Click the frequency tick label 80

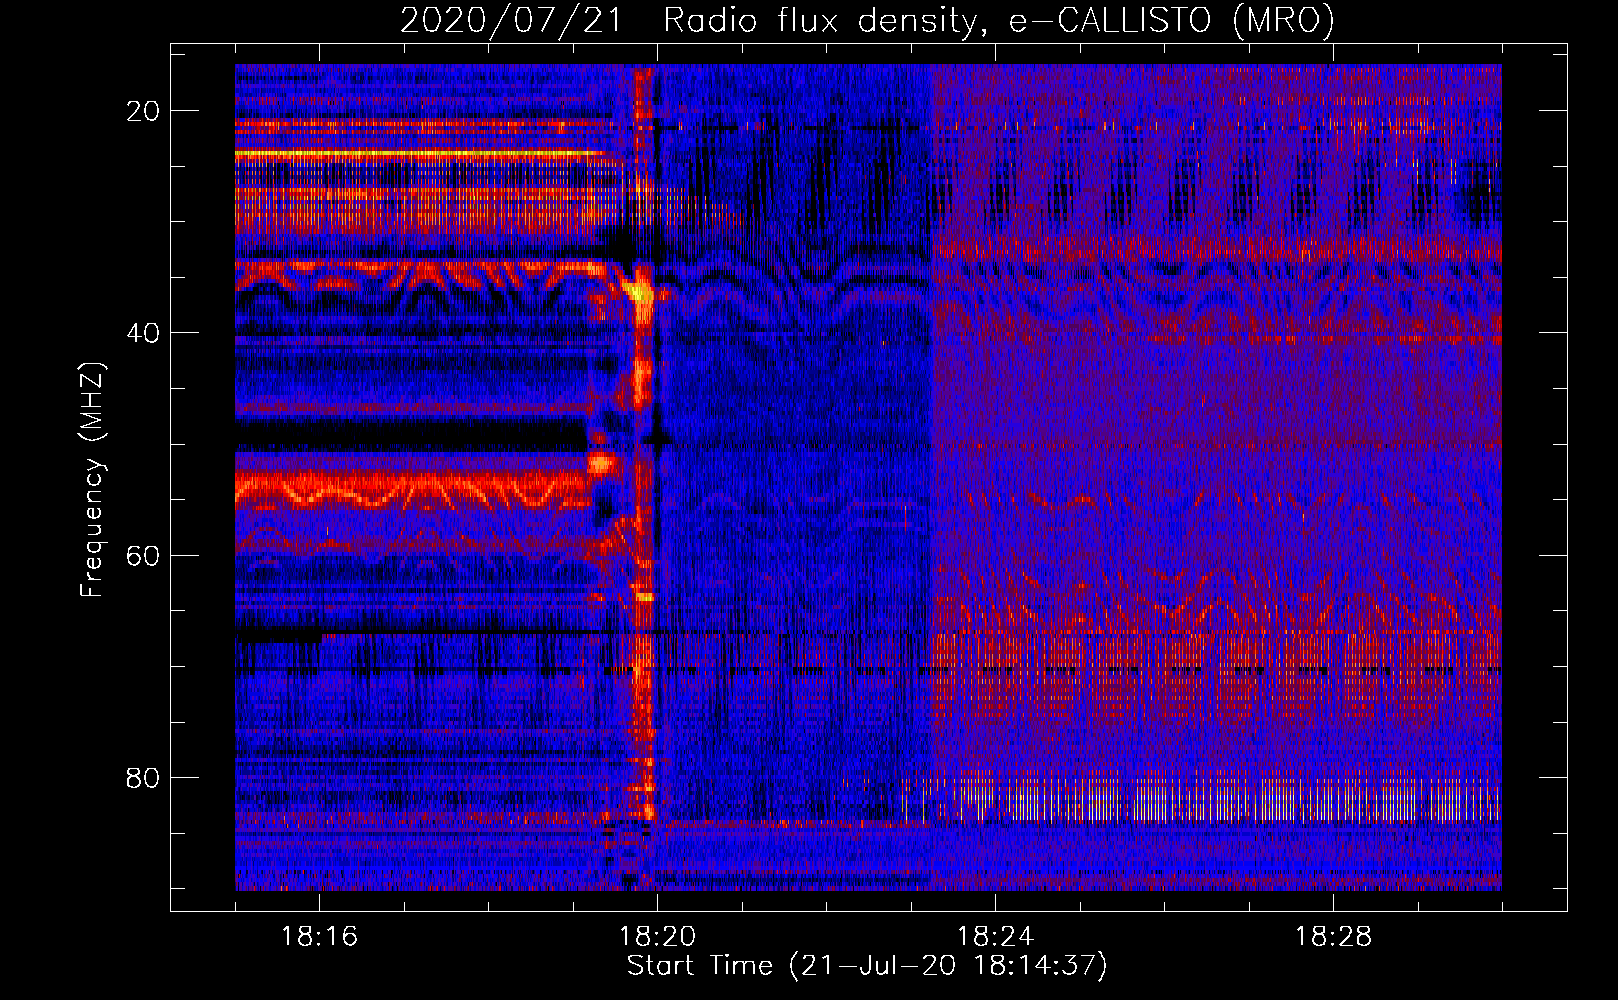(143, 777)
